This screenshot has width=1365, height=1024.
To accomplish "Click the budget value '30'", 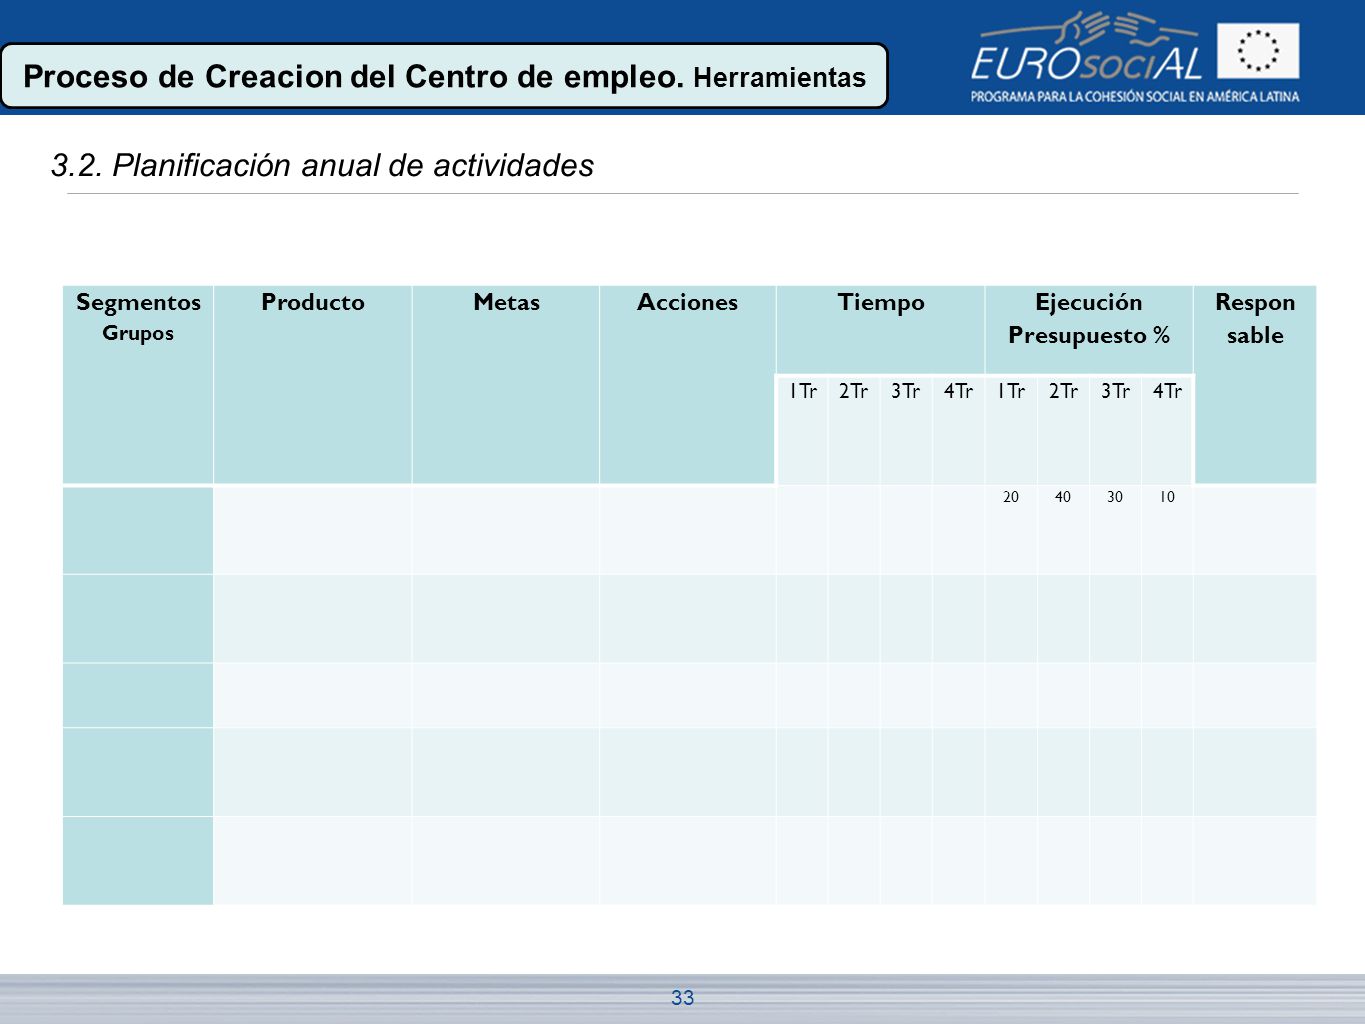I will (1115, 497).
